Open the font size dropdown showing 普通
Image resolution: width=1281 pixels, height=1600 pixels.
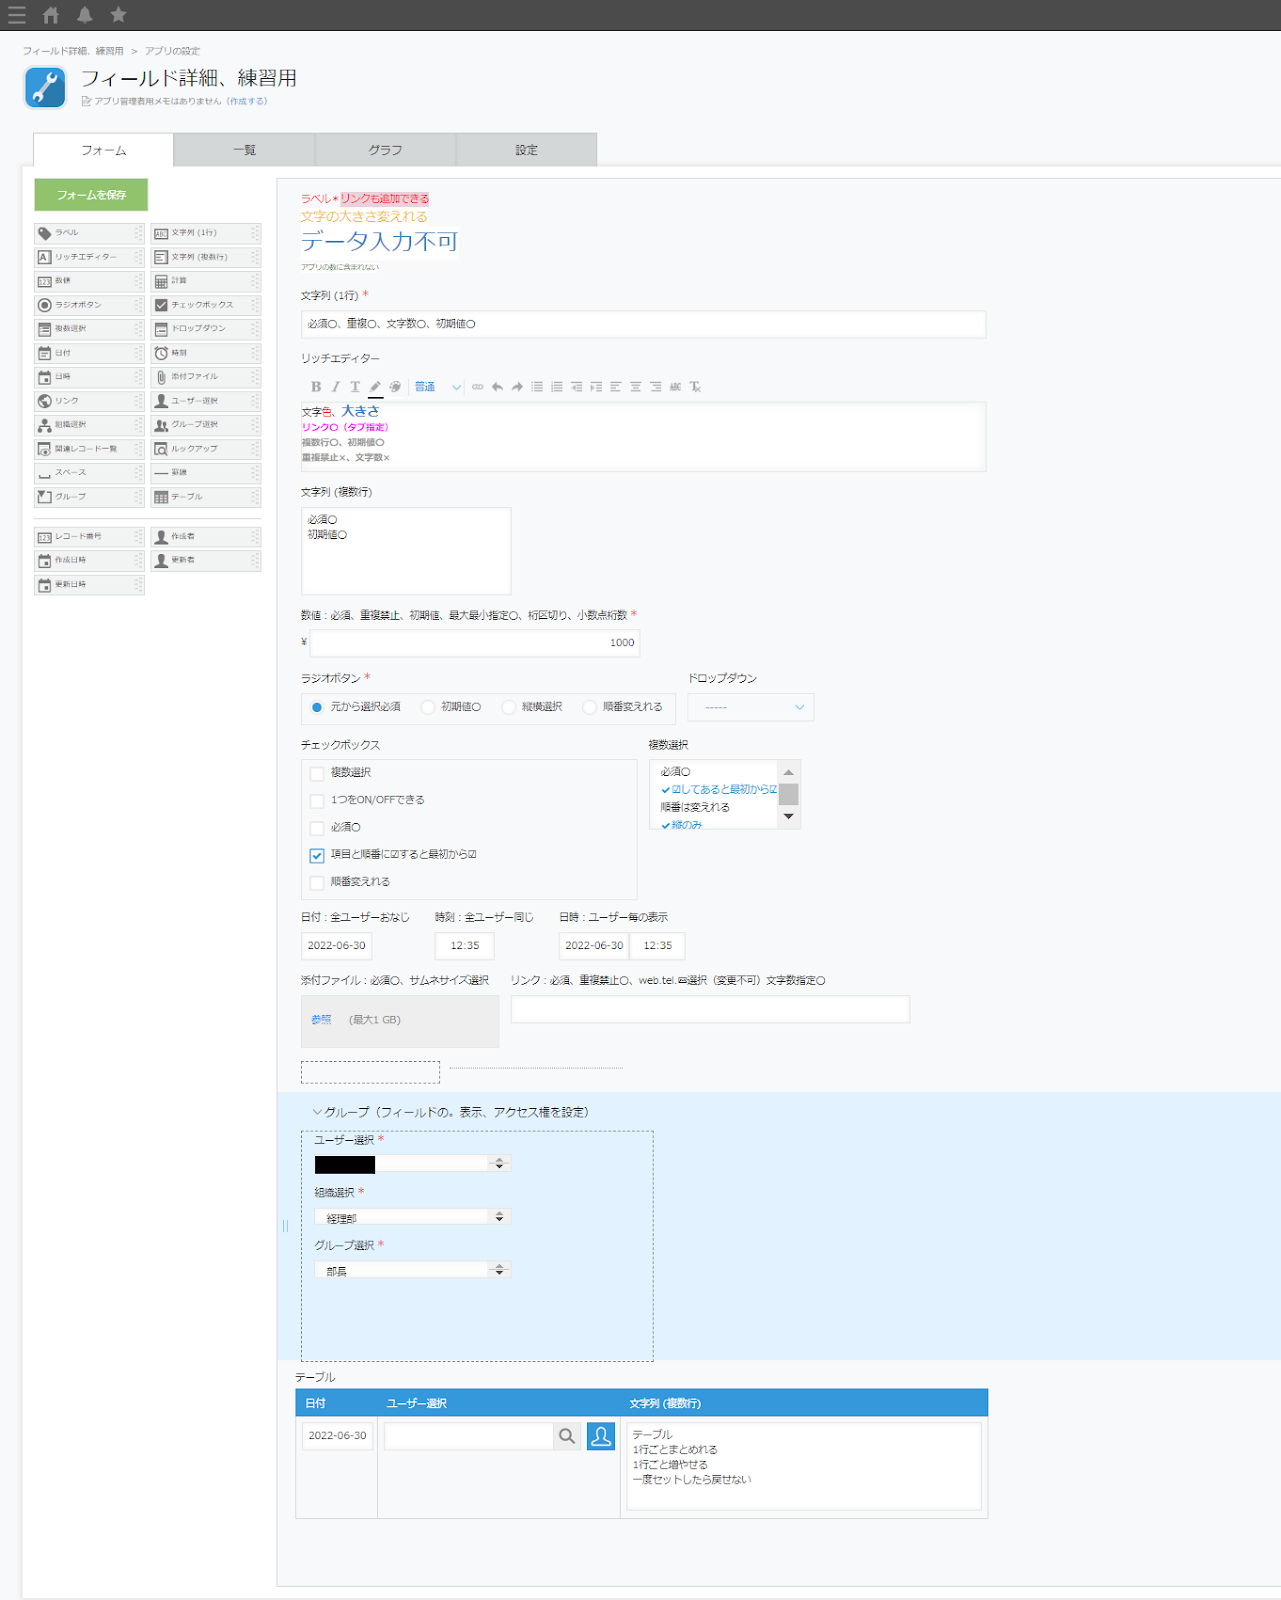[438, 387]
